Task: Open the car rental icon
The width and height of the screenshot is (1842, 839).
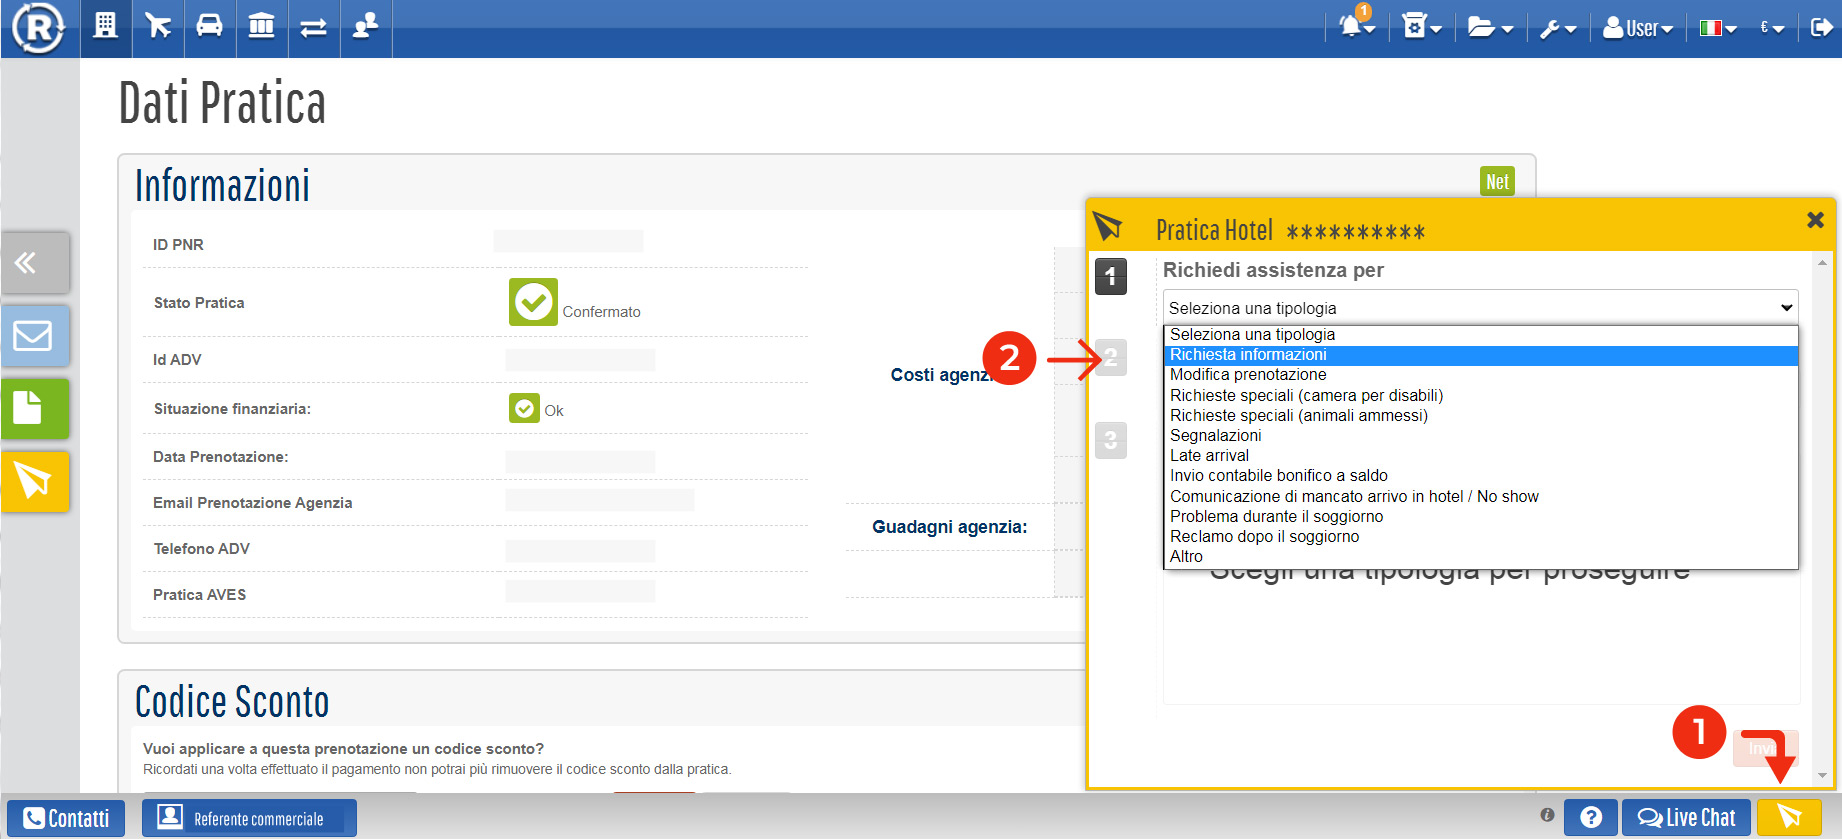Action: [x=209, y=26]
